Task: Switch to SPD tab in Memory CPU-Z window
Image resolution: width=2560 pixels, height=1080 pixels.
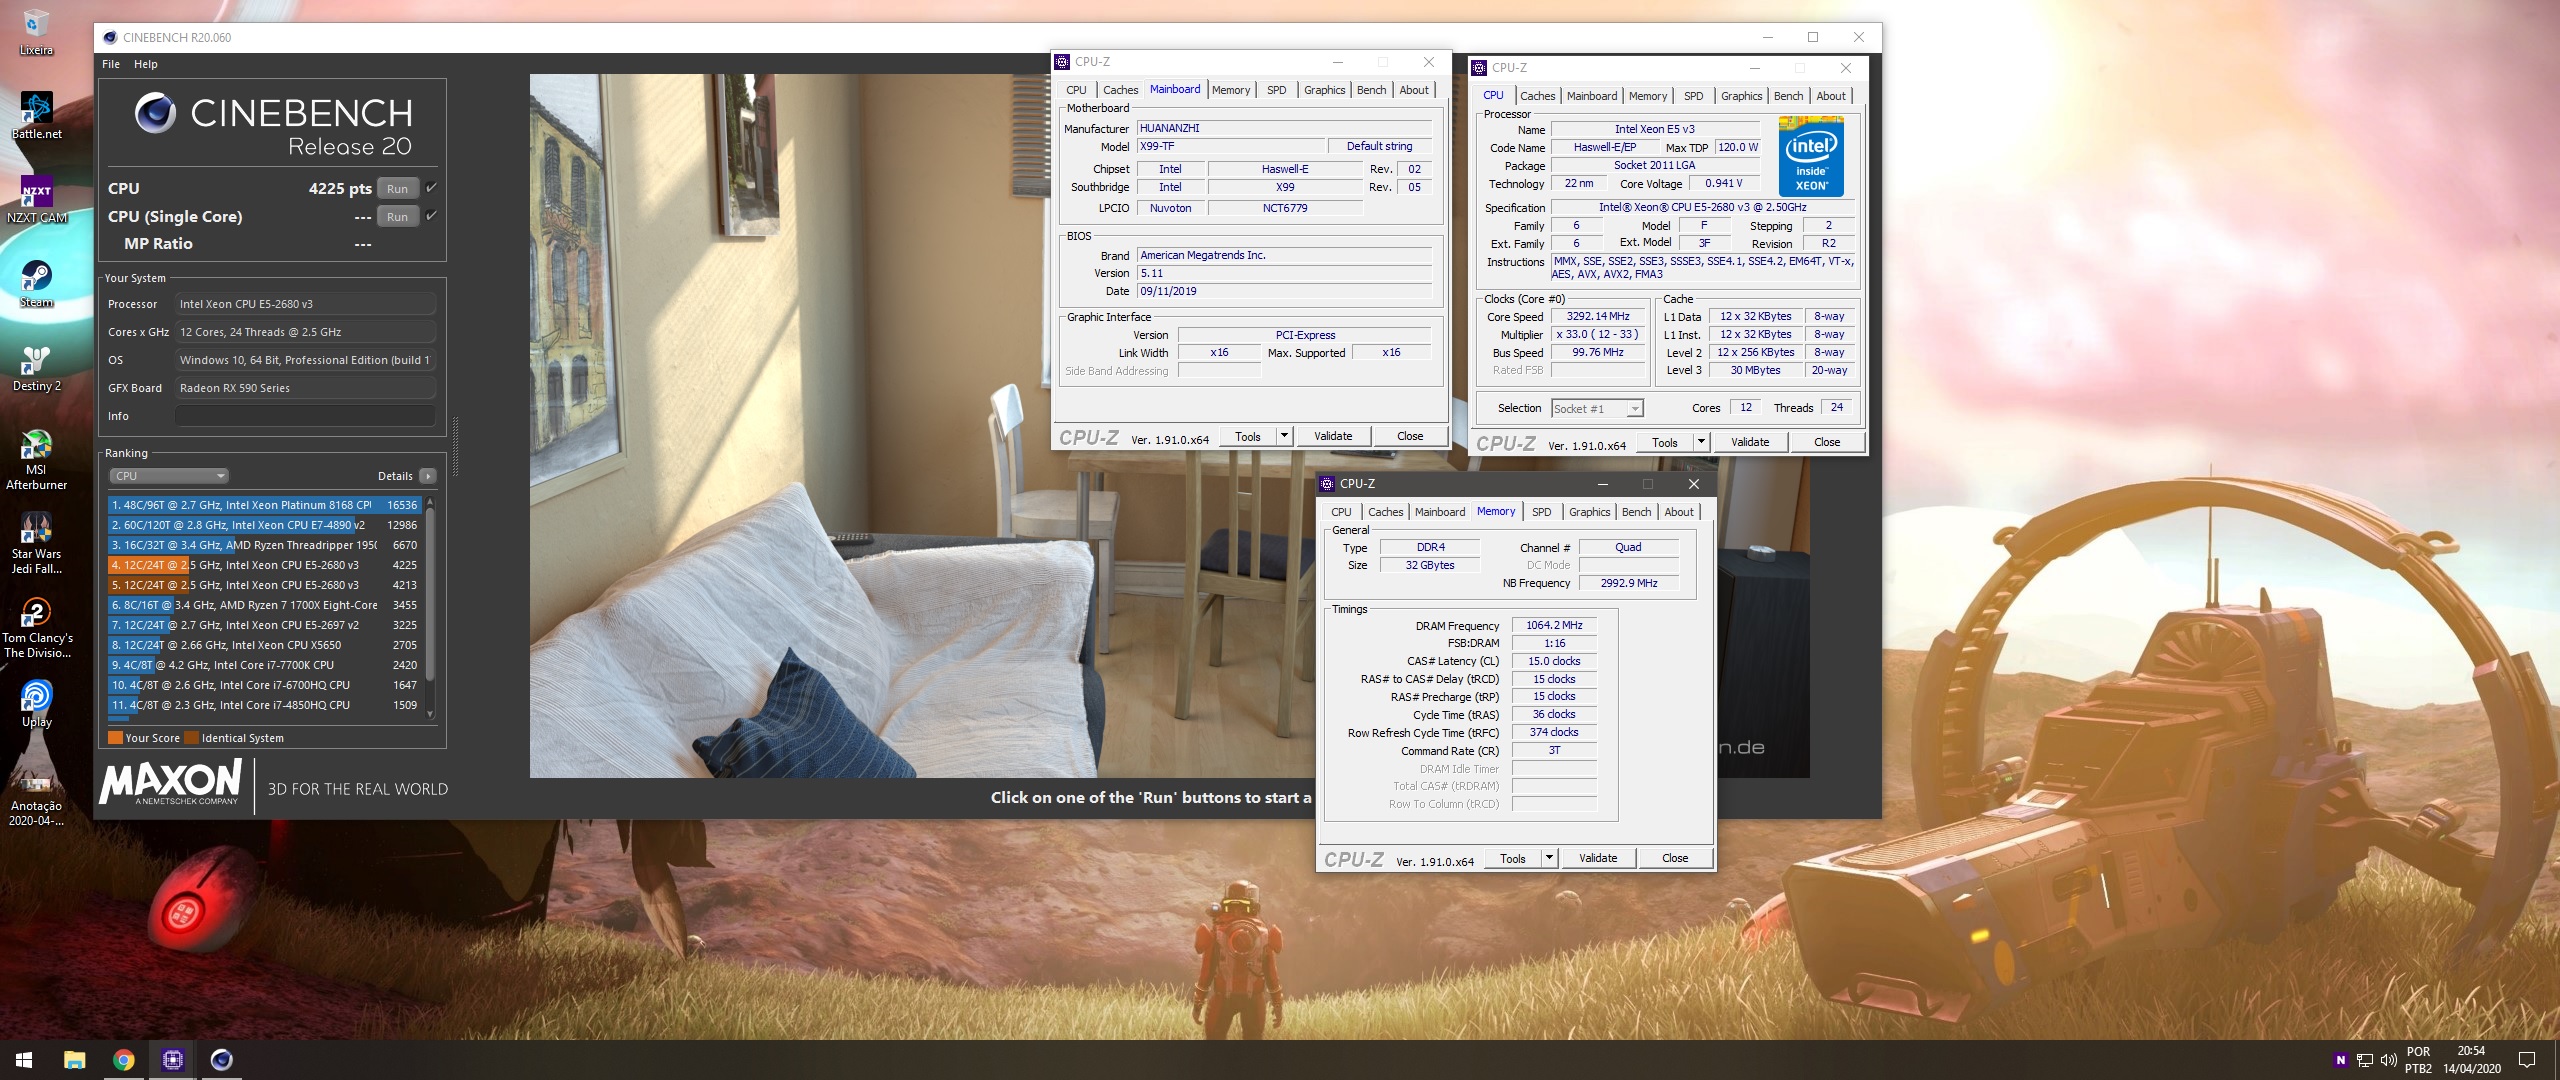Action: coord(1542,512)
